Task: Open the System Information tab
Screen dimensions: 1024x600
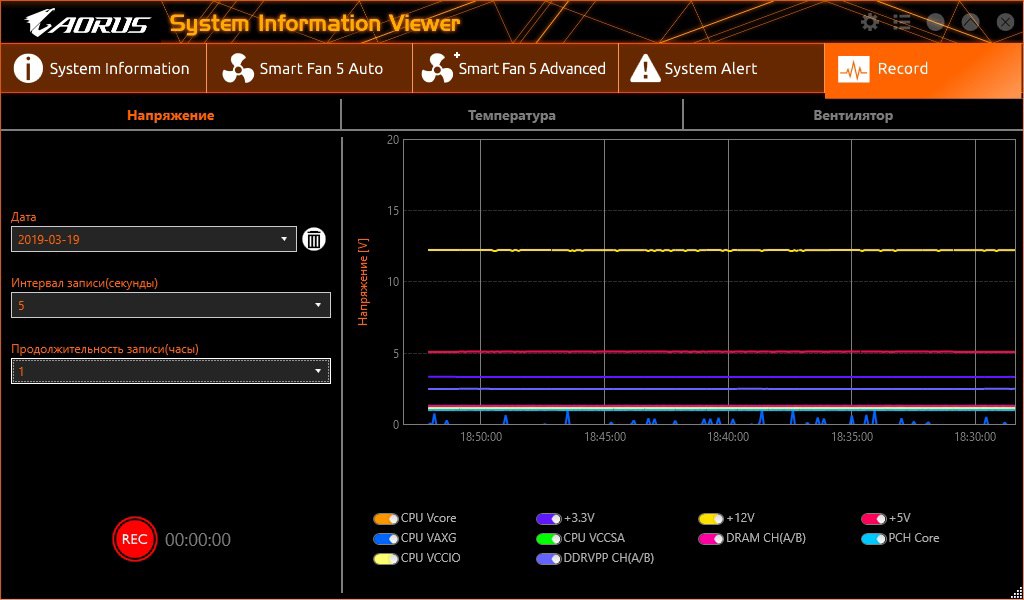Action: (x=104, y=69)
